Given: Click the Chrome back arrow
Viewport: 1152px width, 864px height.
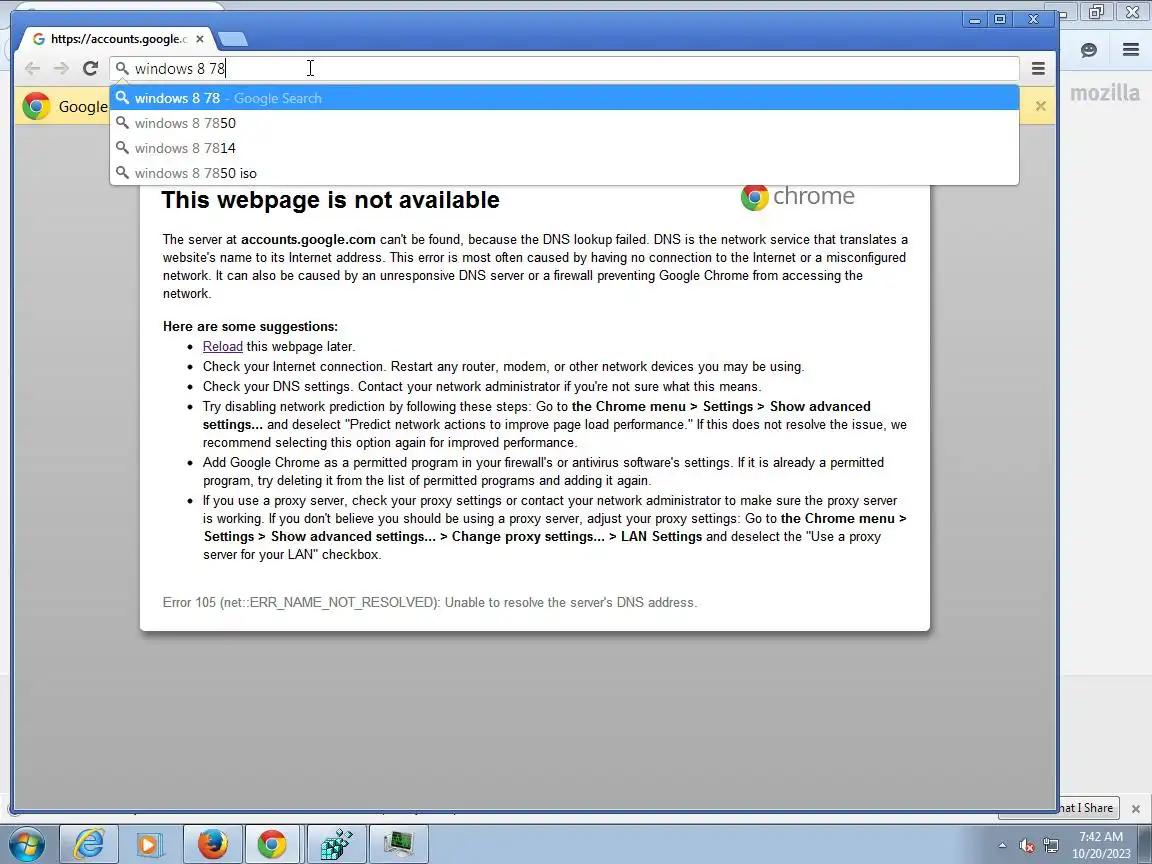Looking at the screenshot, I should coord(32,68).
